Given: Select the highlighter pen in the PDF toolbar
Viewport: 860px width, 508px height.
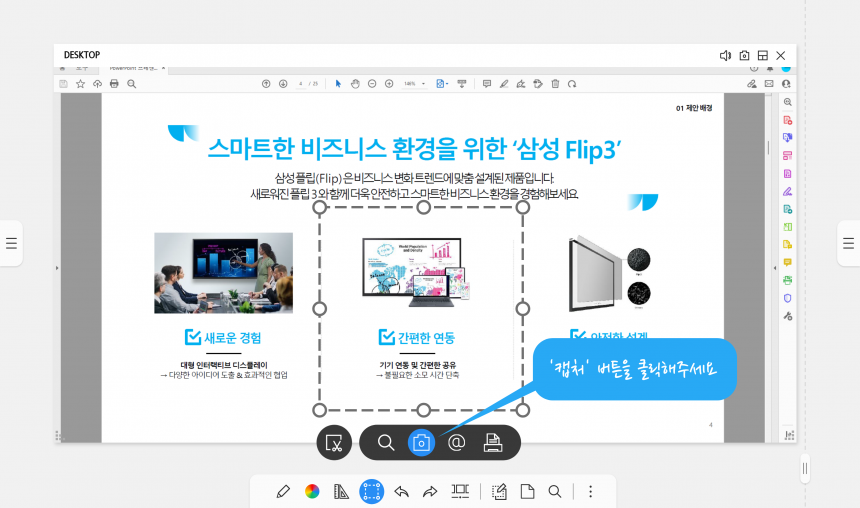Looking at the screenshot, I should tap(503, 84).
